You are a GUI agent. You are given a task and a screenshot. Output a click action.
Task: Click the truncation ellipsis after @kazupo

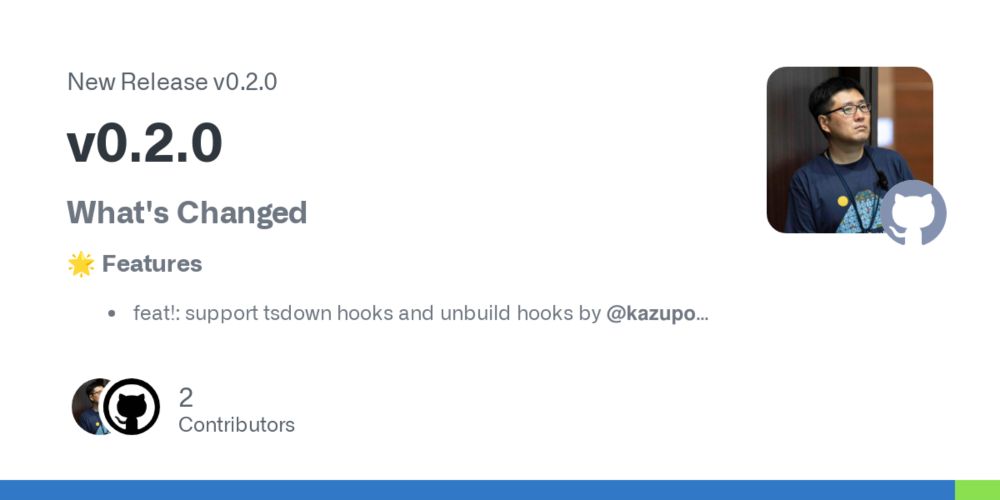pyautogui.click(x=703, y=314)
